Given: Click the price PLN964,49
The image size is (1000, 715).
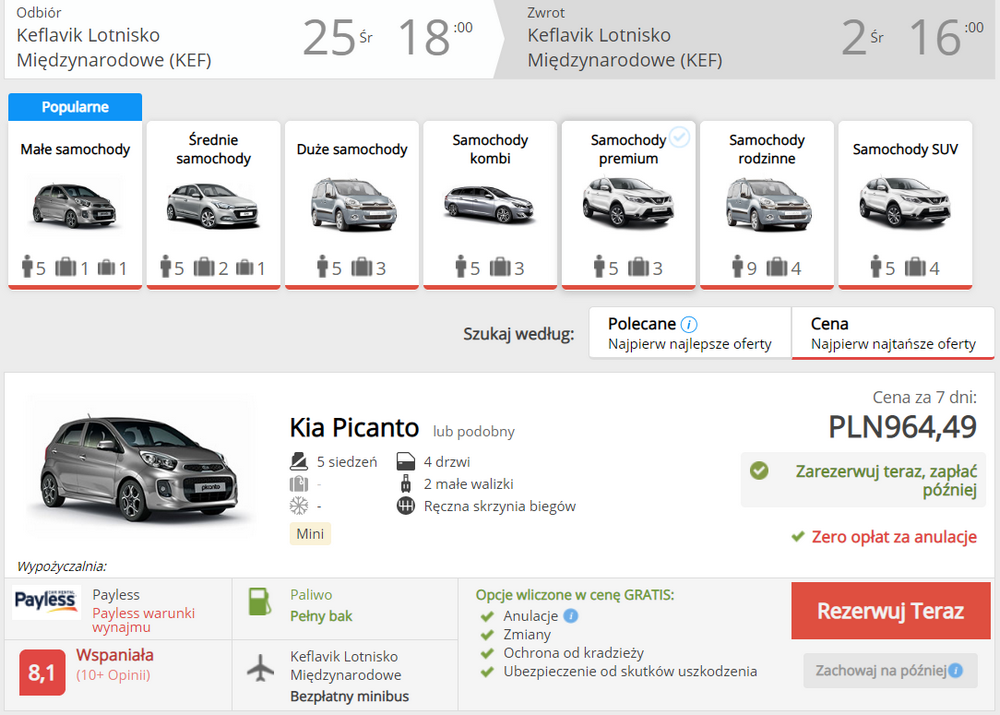Looking at the screenshot, I should (x=902, y=427).
